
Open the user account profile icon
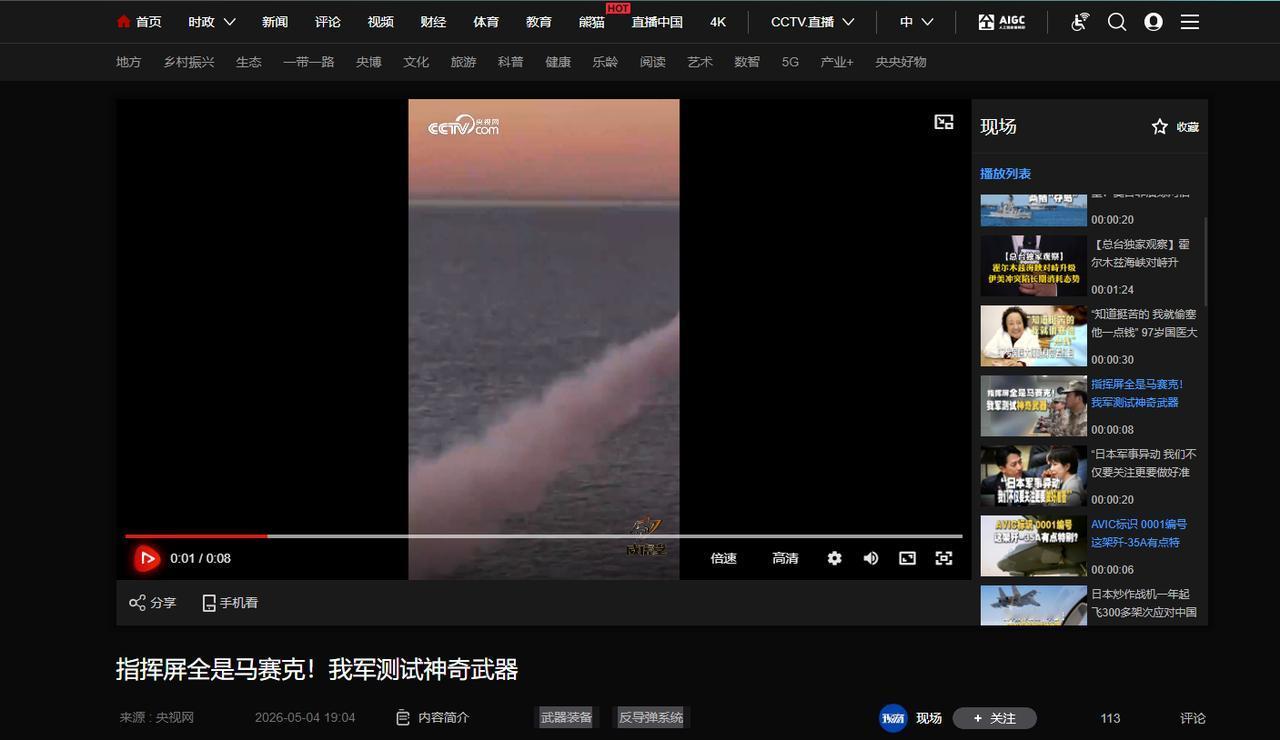(x=1153, y=22)
